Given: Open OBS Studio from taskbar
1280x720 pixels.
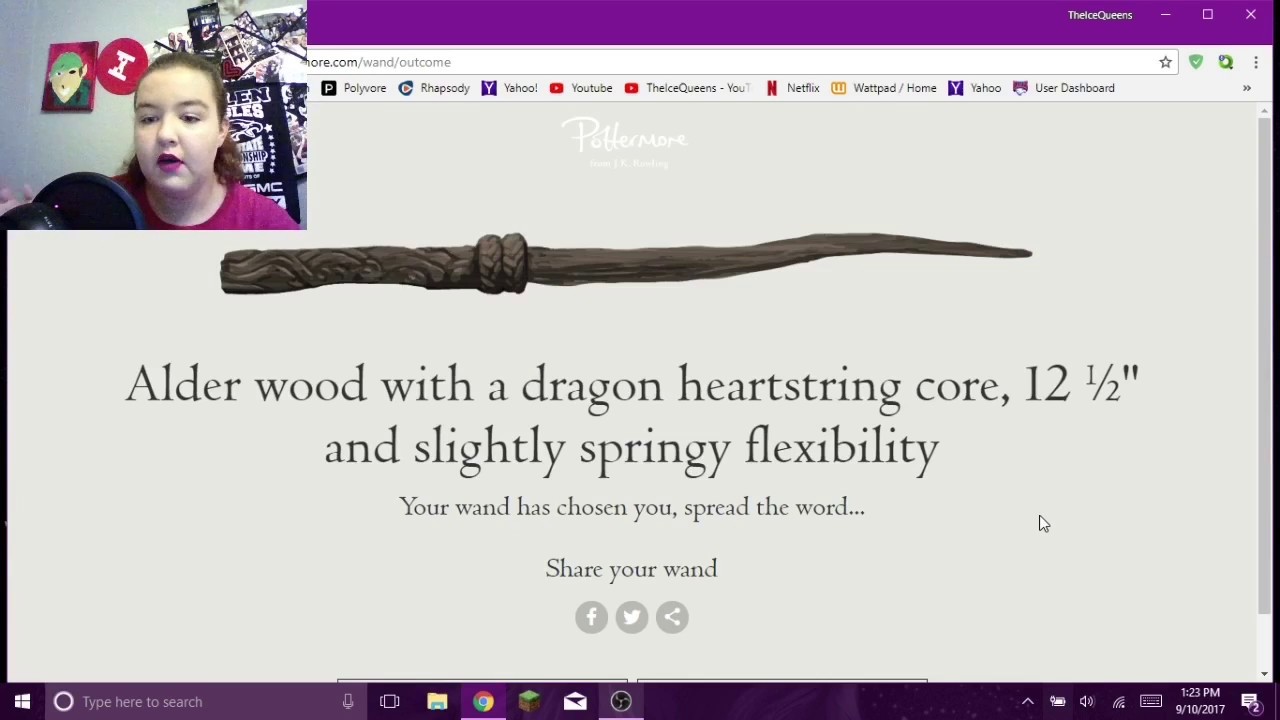Looking at the screenshot, I should (x=621, y=702).
